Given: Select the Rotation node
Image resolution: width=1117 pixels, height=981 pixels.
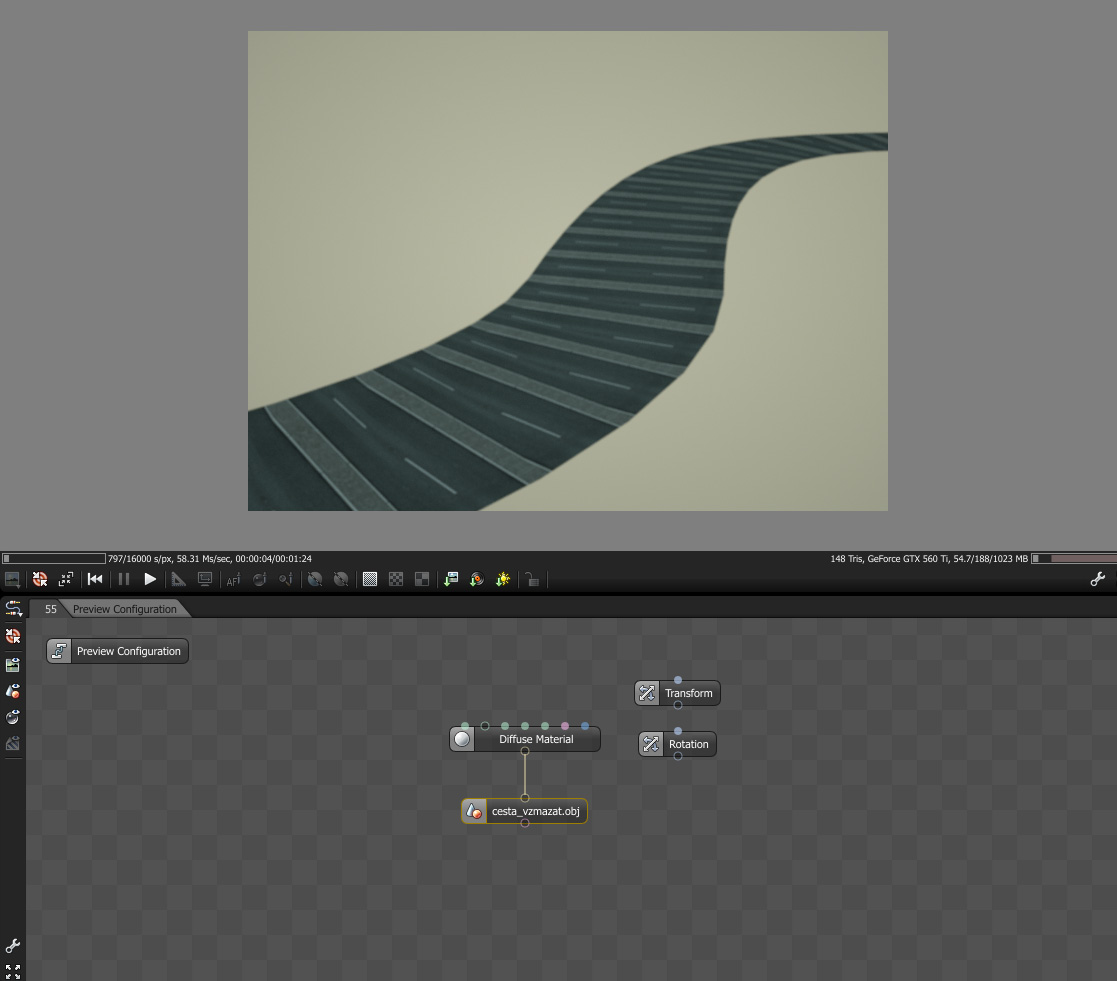Looking at the screenshot, I should (x=677, y=744).
